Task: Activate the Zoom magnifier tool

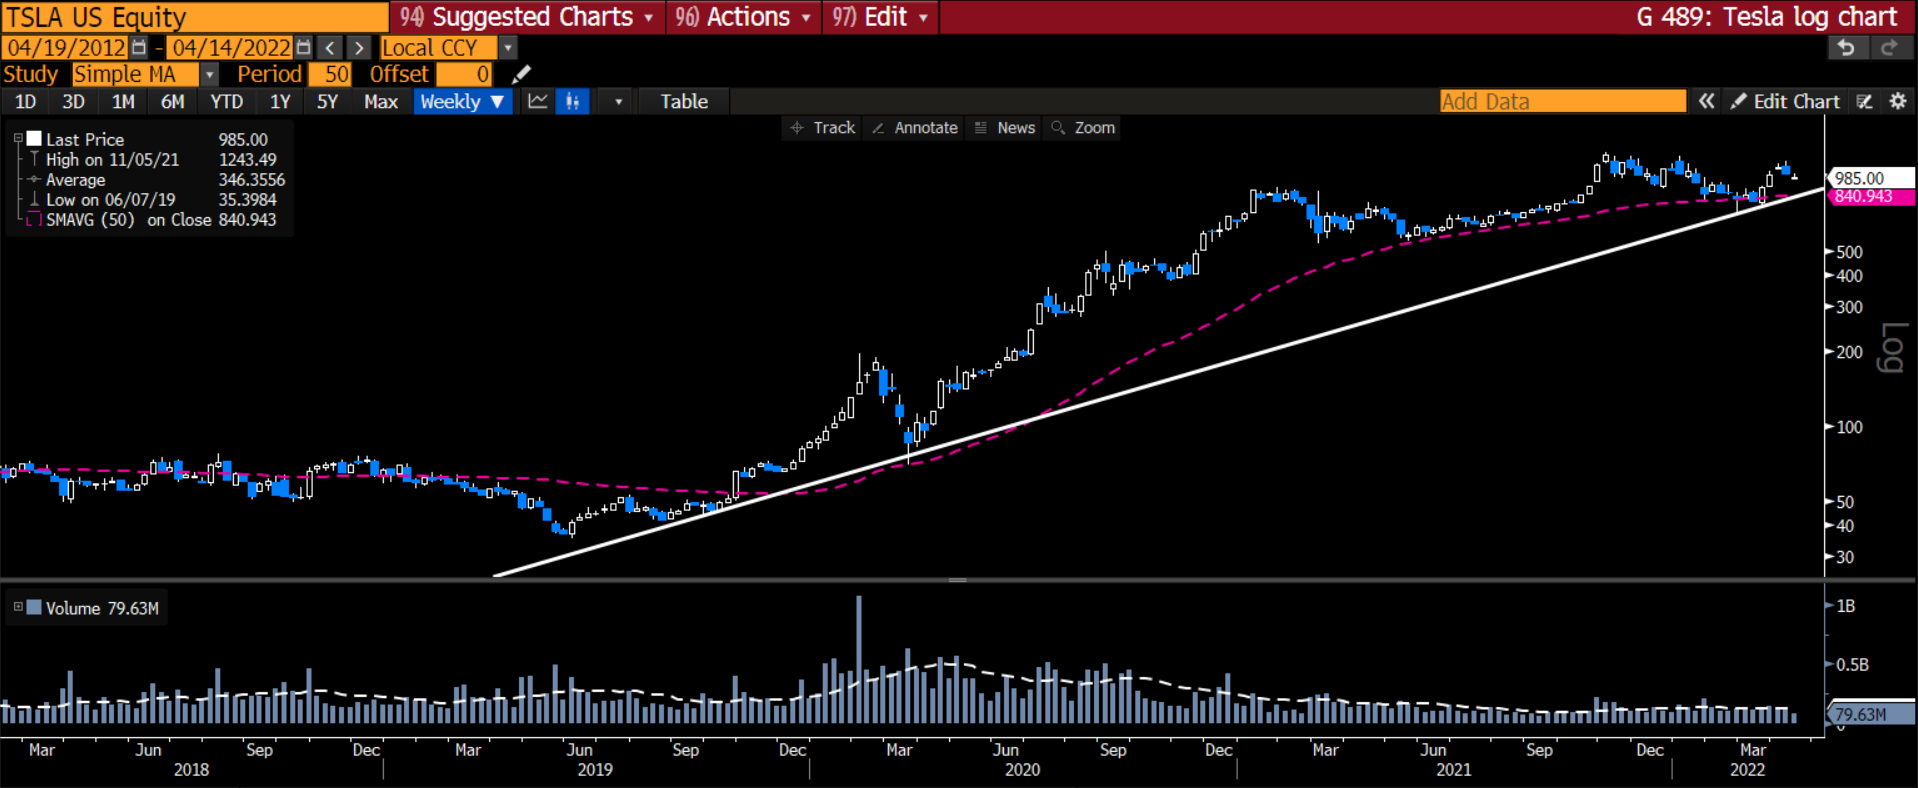Action: [x=1083, y=128]
